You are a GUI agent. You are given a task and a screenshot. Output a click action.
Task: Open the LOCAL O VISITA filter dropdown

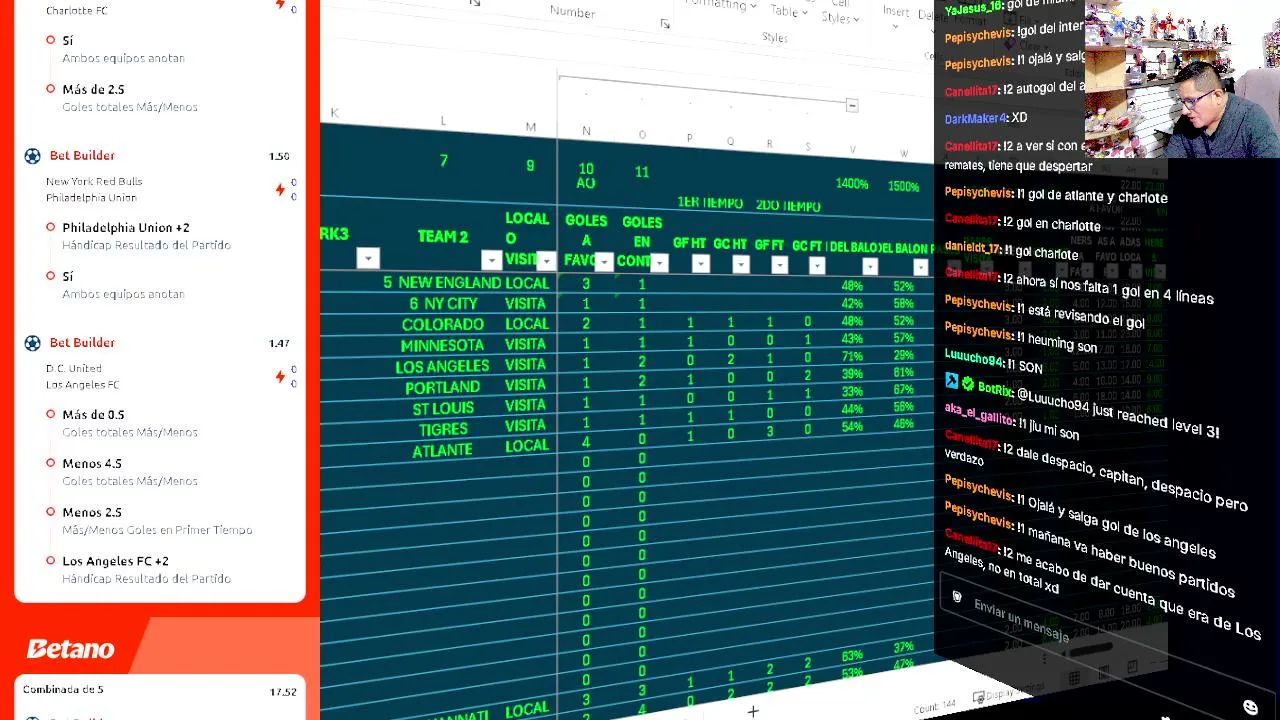tap(546, 261)
